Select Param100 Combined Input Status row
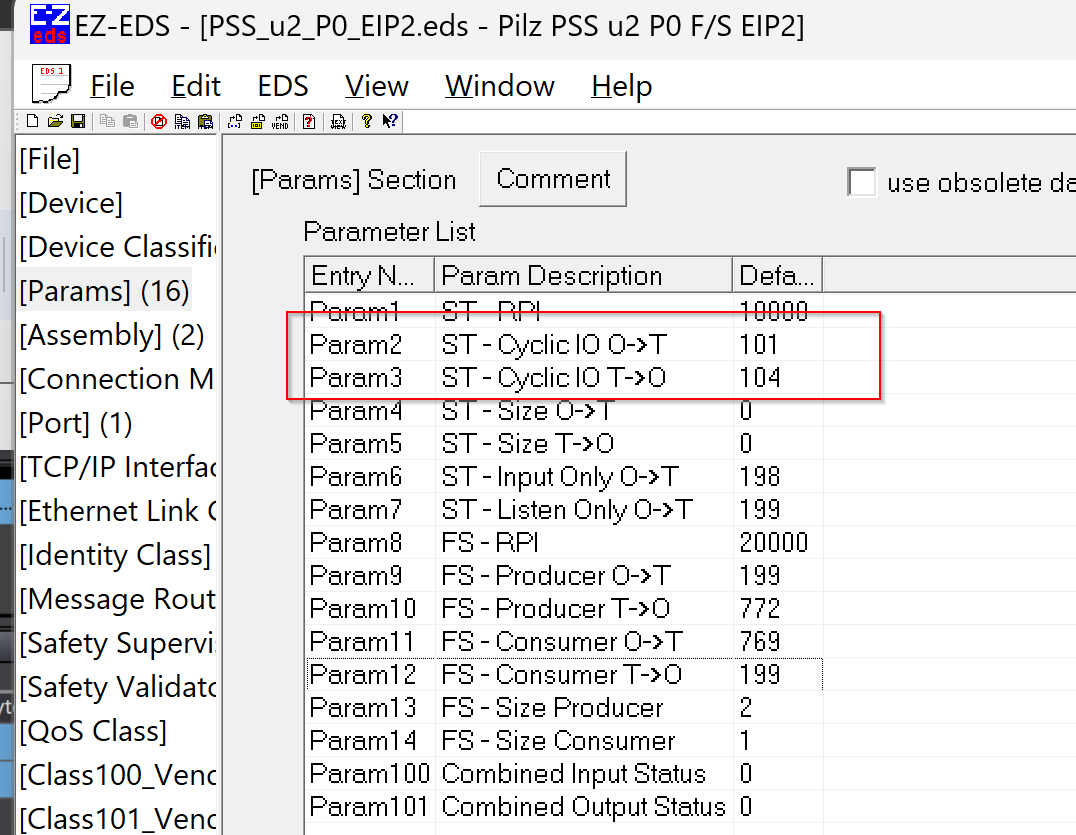Image resolution: width=1076 pixels, height=835 pixels. point(564,773)
